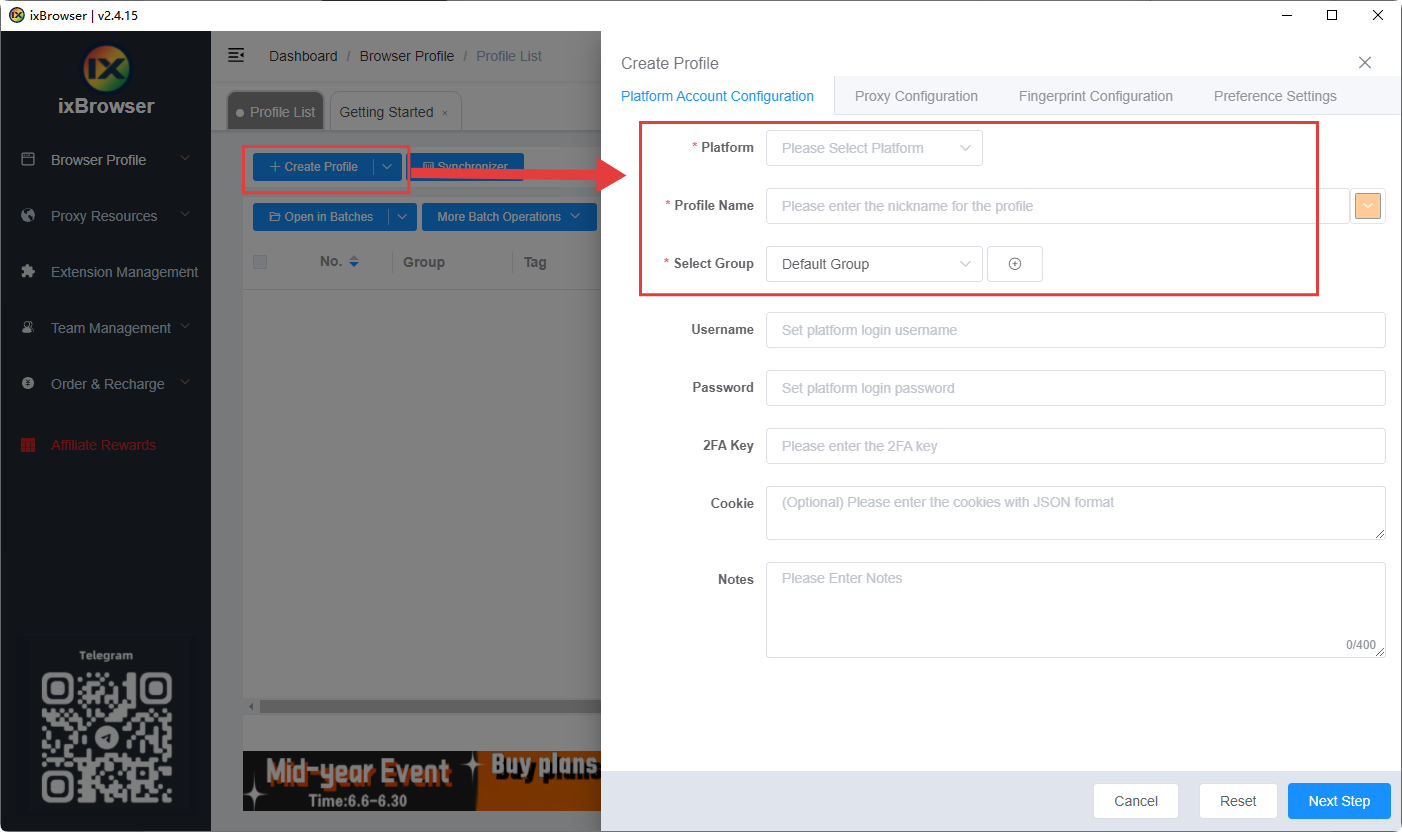Viewport: 1402px width, 832px height.
Task: Toggle the select-all profiles checkbox
Action: click(260, 262)
